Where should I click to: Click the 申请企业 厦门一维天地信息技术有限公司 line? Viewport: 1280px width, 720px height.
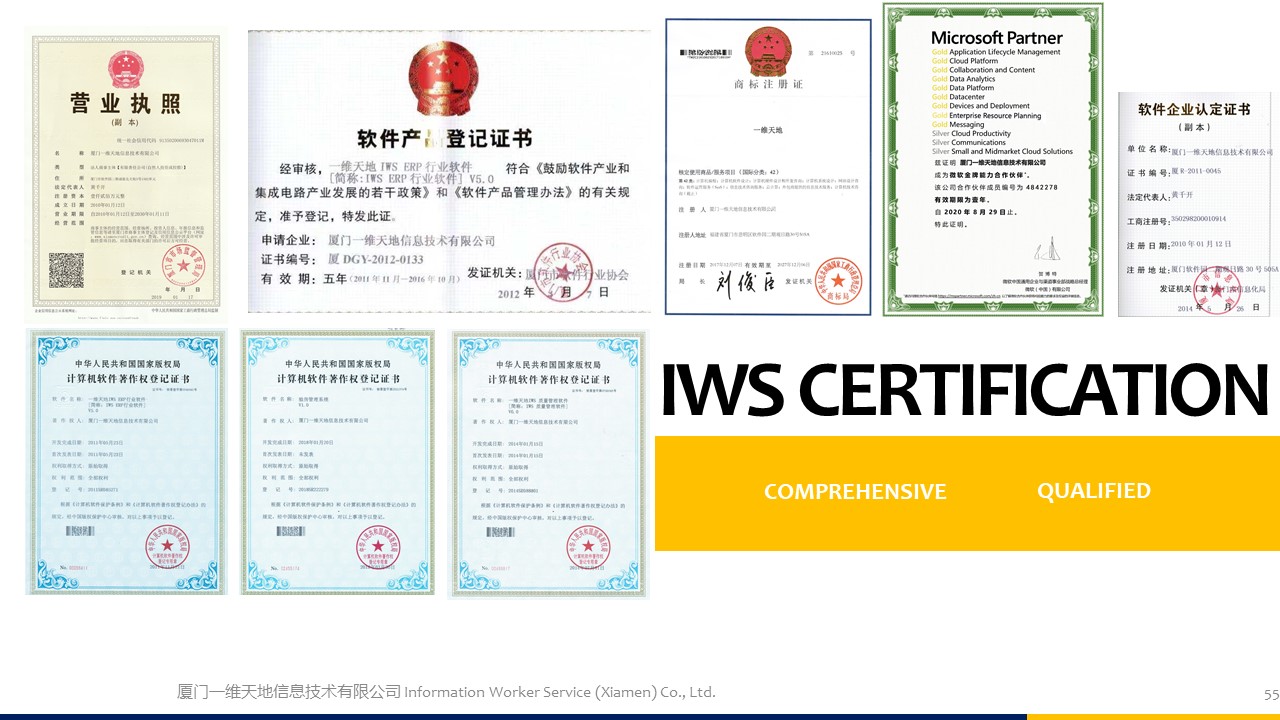point(379,242)
